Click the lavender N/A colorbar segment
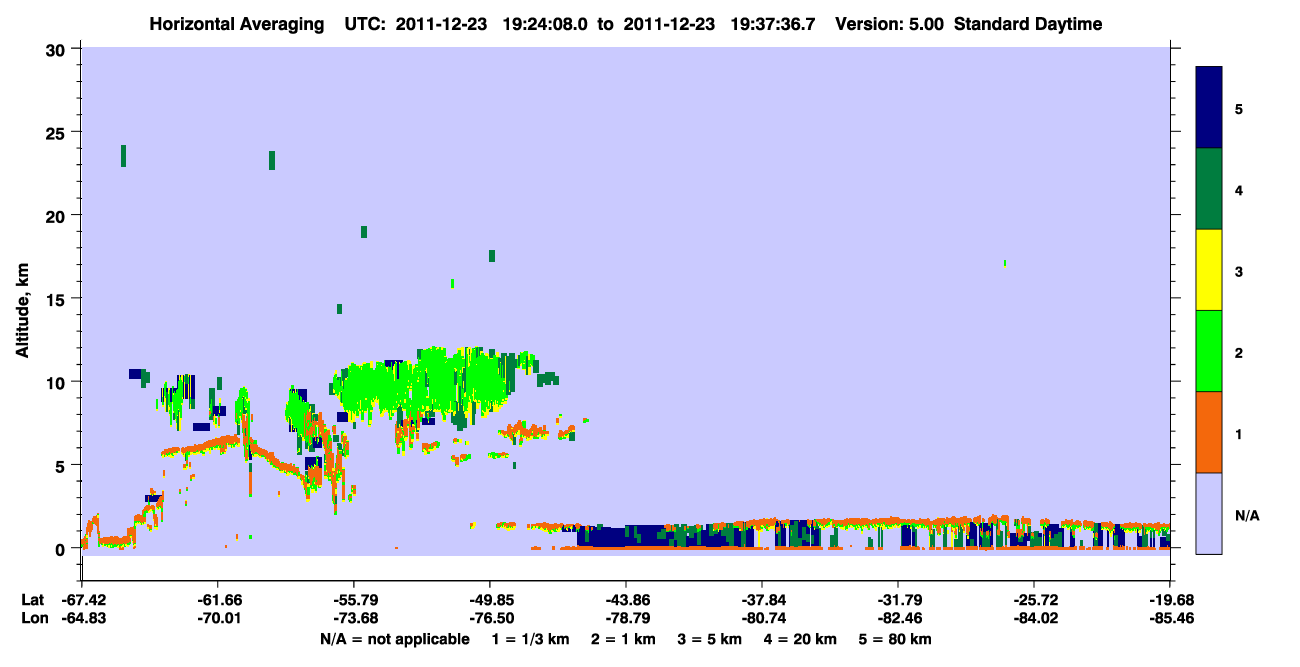Viewport: 1300px width, 667px height. pos(1209,513)
